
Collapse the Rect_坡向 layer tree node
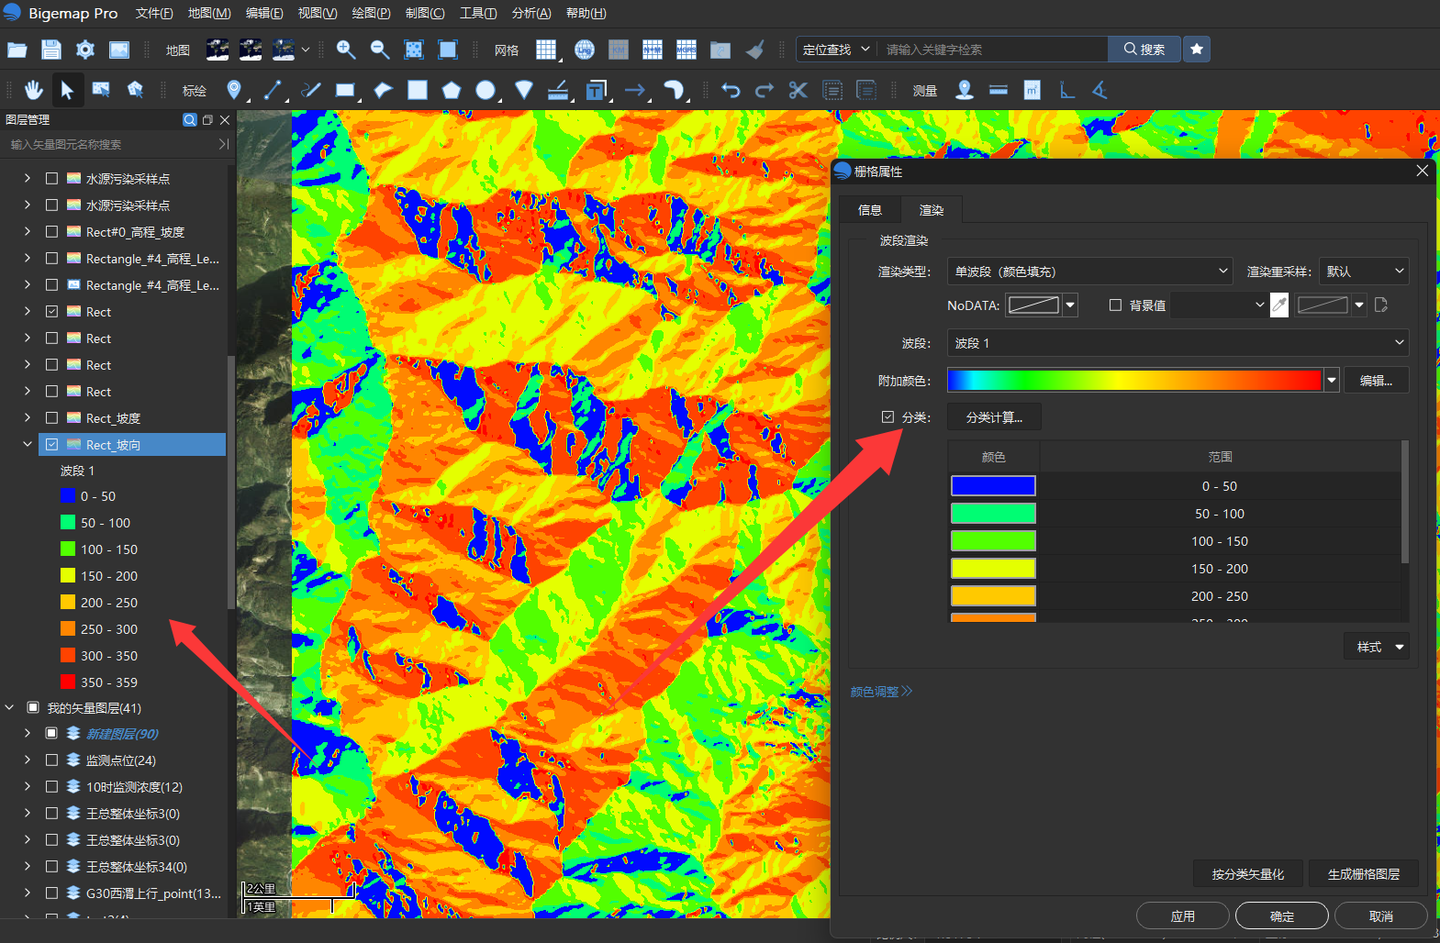pyautogui.click(x=27, y=444)
